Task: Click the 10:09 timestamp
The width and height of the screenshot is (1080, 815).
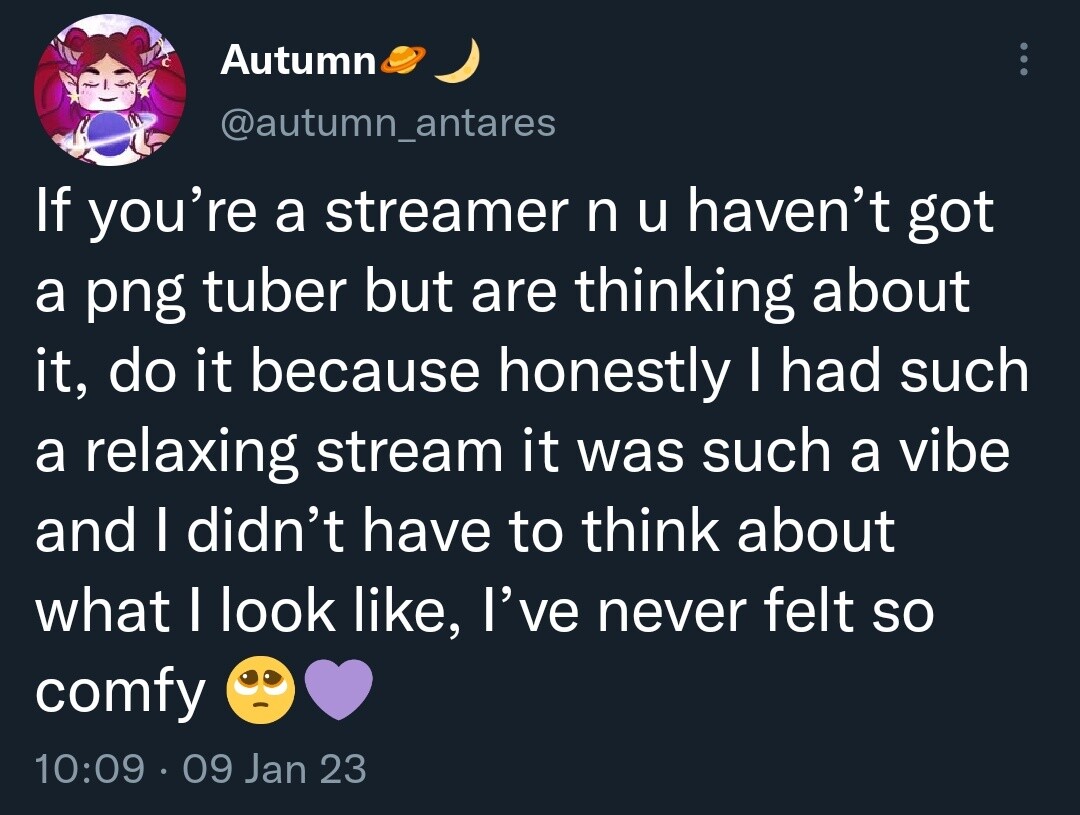Action: [90, 769]
